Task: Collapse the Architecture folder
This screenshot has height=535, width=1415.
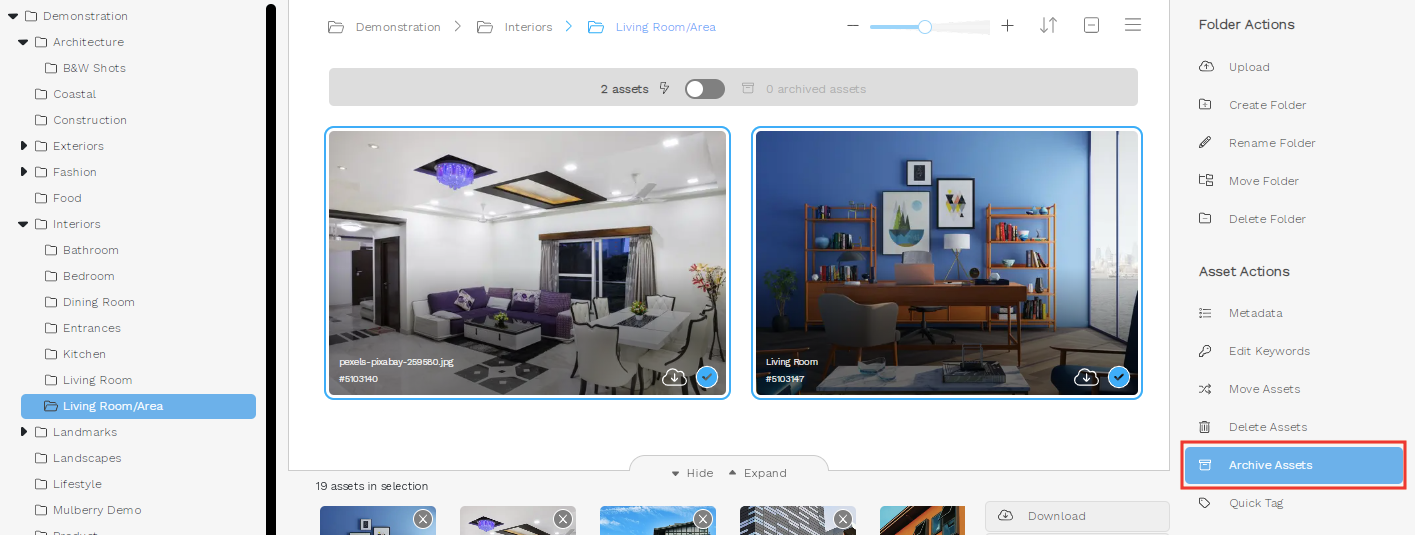Action: (x=24, y=42)
